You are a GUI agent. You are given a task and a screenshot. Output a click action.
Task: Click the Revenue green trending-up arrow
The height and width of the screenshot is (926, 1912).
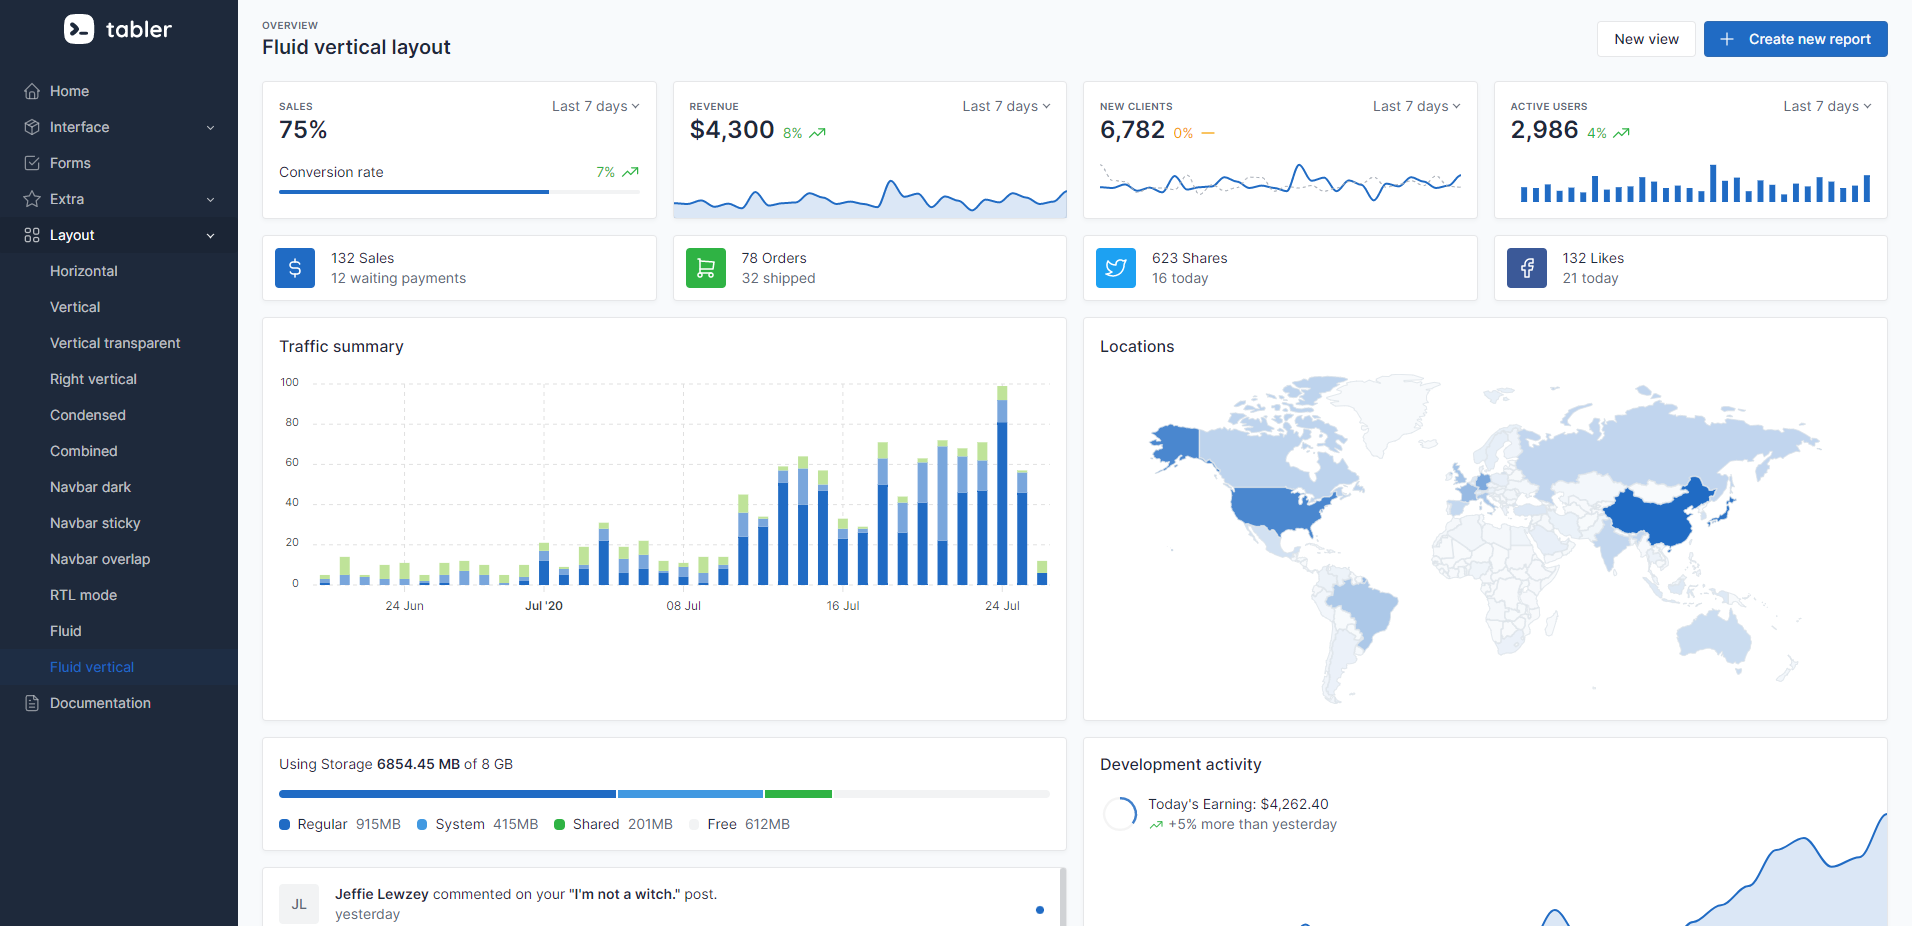point(818,133)
